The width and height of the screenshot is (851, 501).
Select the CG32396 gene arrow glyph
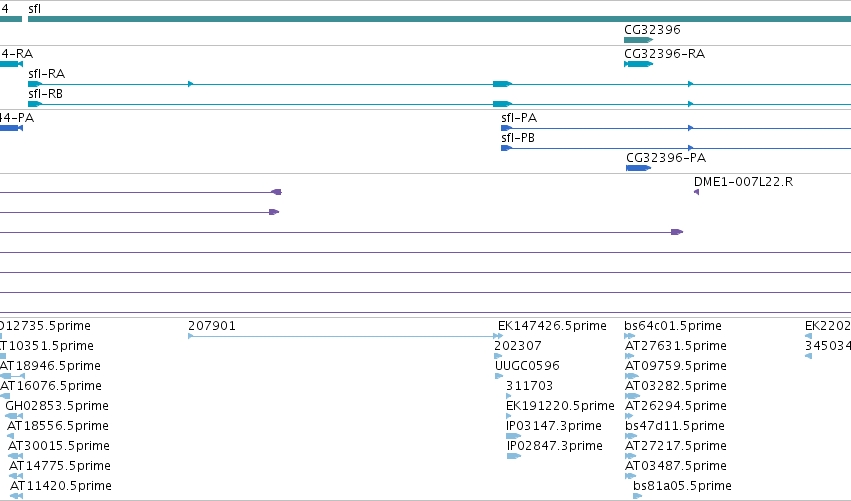[638, 40]
